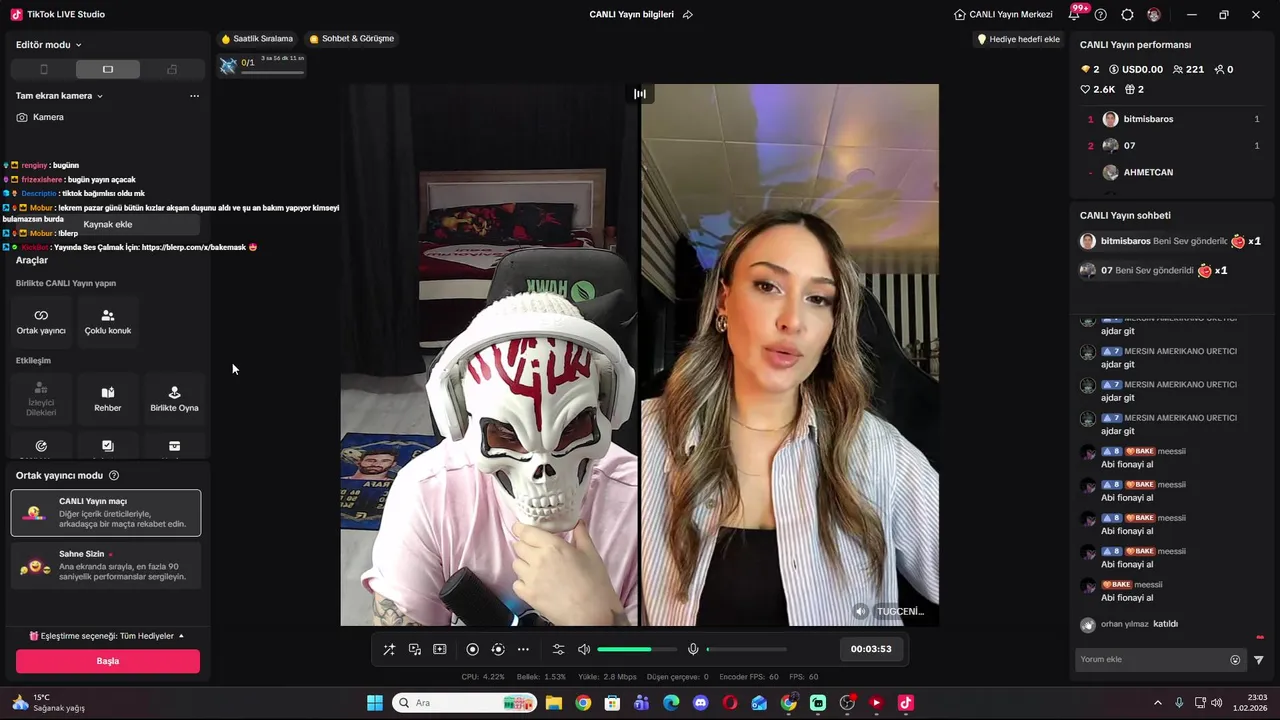Viewport: 1280px width, 720px height.
Task: Open the chat filter icon
Action: (1259, 660)
